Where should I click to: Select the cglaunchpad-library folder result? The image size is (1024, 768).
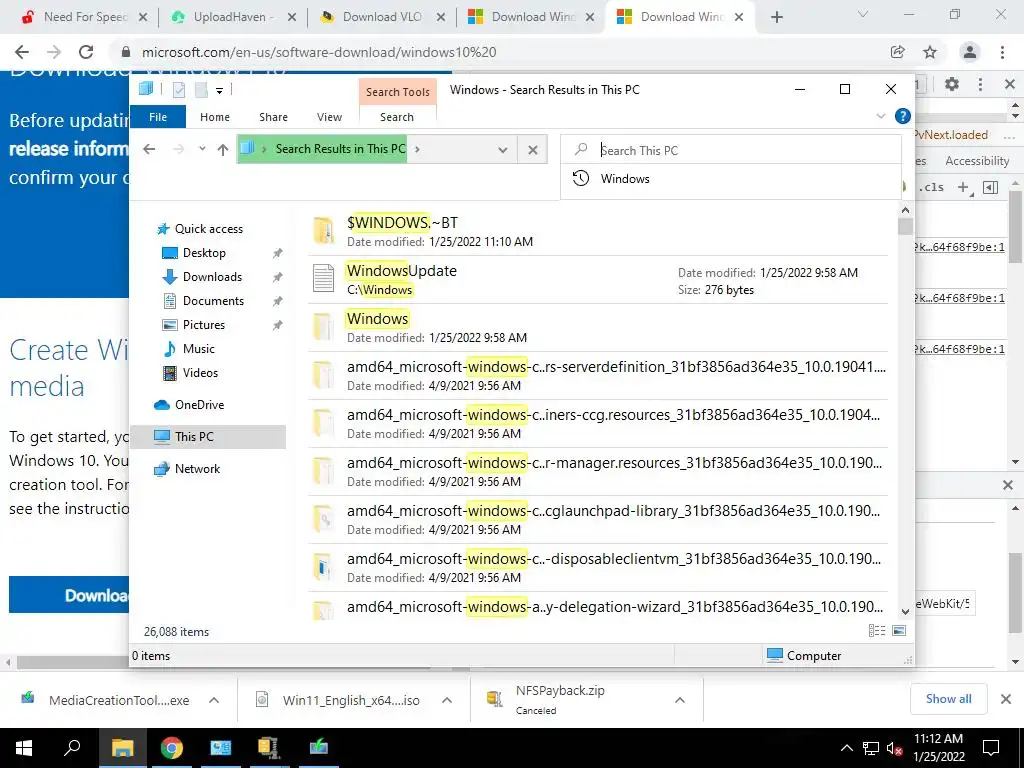598,519
